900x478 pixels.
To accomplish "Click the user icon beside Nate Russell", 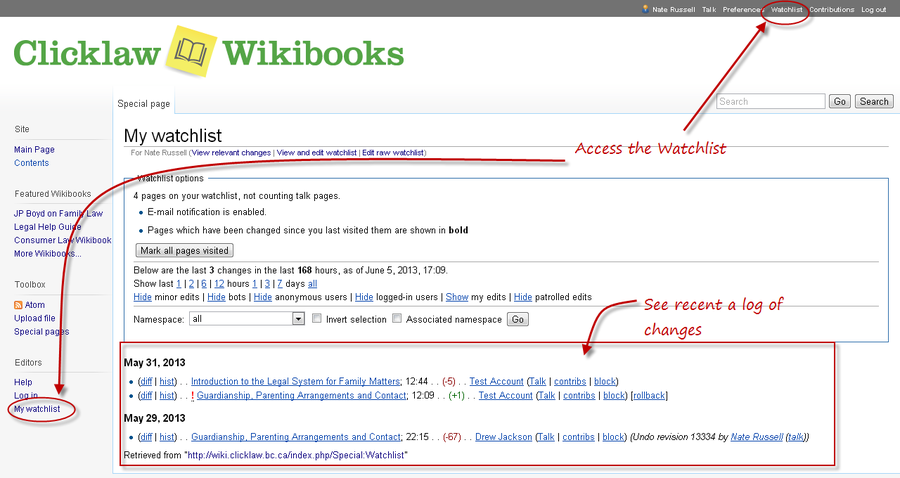I will 646,9.
